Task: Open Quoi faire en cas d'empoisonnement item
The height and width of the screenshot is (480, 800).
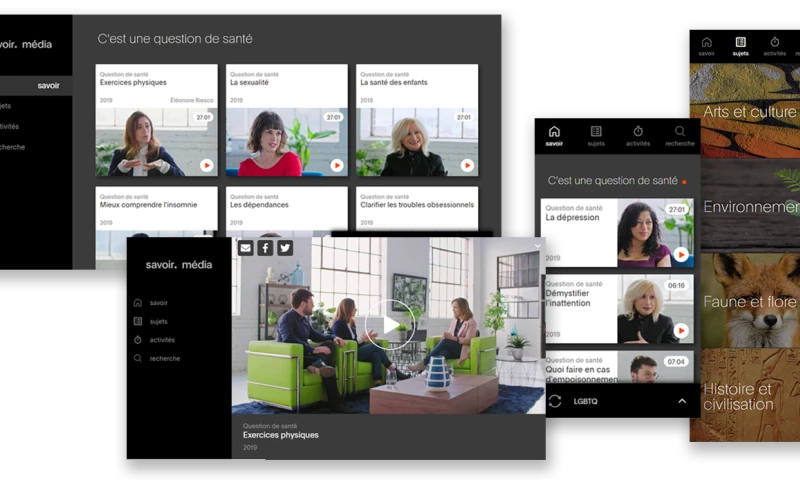Action: (x=617, y=367)
